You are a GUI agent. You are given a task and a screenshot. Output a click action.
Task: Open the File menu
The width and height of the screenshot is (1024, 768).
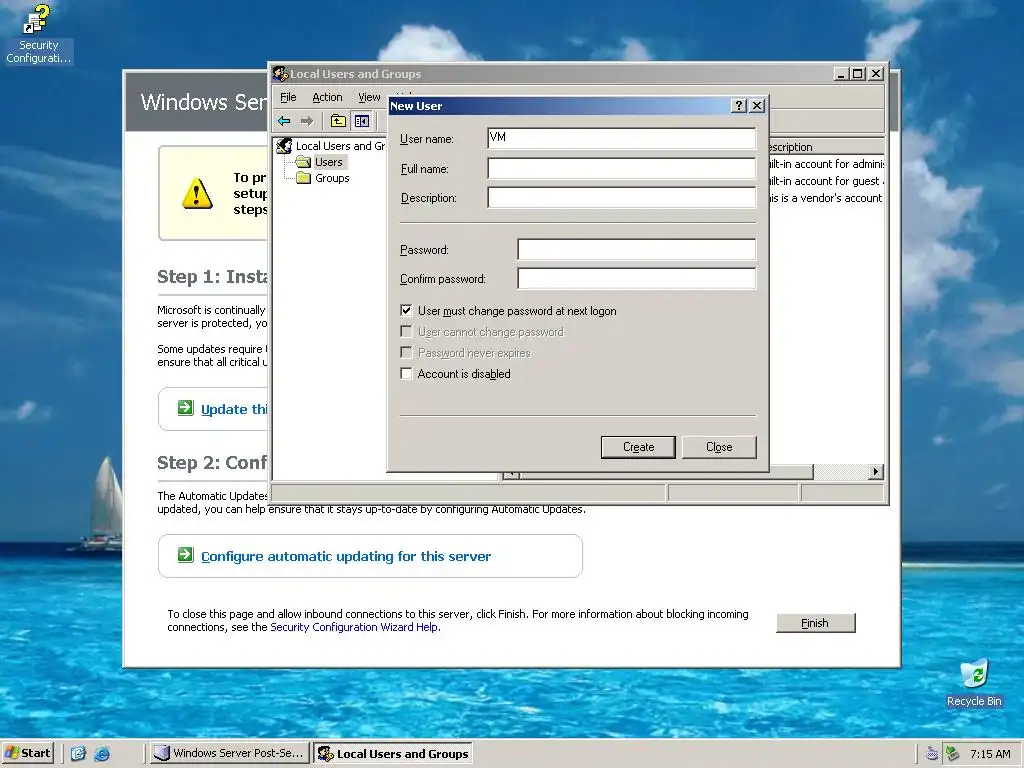pyautogui.click(x=288, y=97)
